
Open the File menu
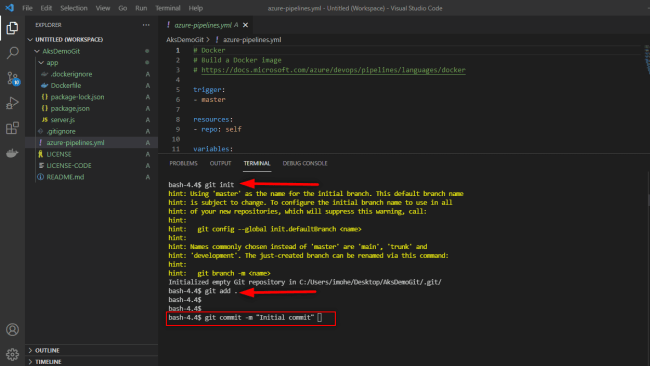pos(27,8)
